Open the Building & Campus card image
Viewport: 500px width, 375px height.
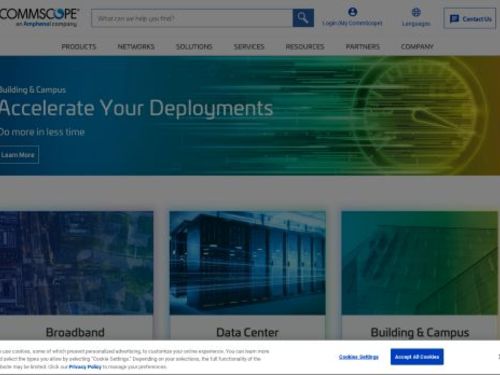(x=420, y=263)
